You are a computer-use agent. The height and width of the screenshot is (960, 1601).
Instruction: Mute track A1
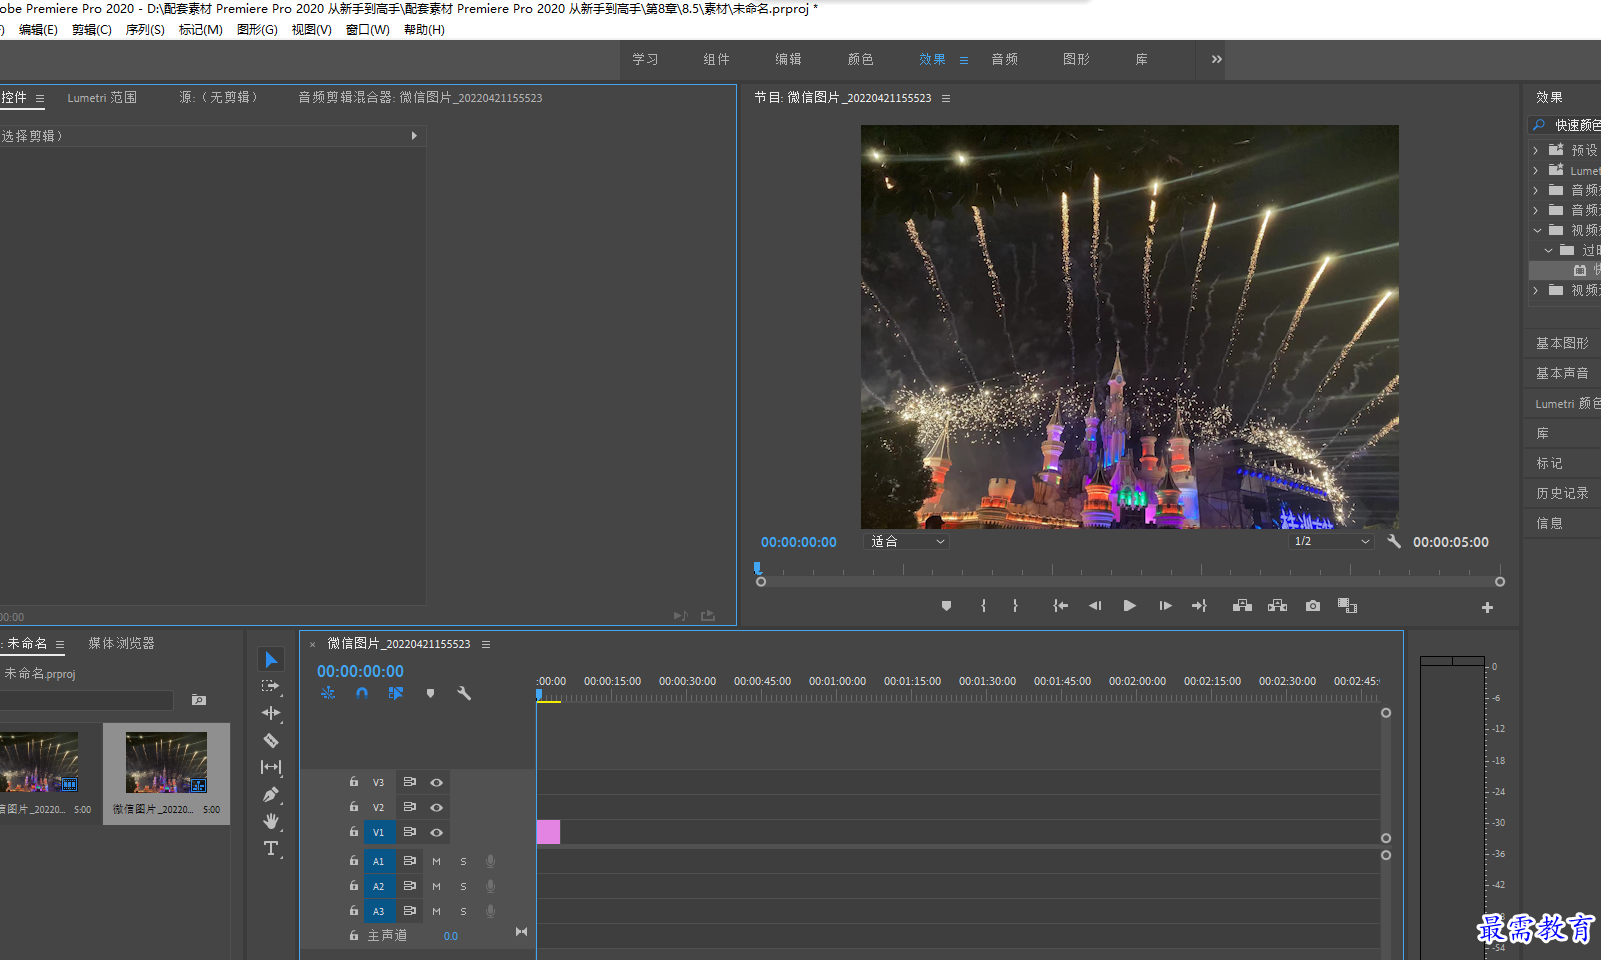436,861
